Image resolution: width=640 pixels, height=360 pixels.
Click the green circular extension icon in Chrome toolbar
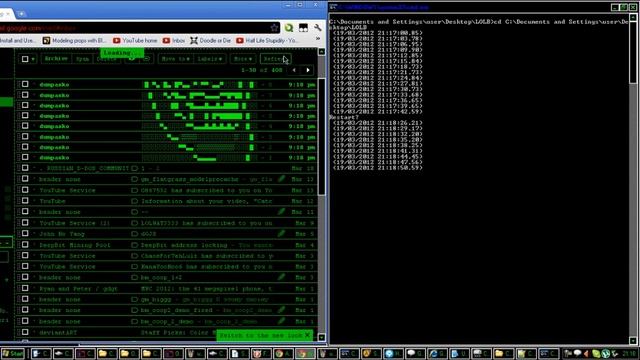pyautogui.click(x=289, y=28)
